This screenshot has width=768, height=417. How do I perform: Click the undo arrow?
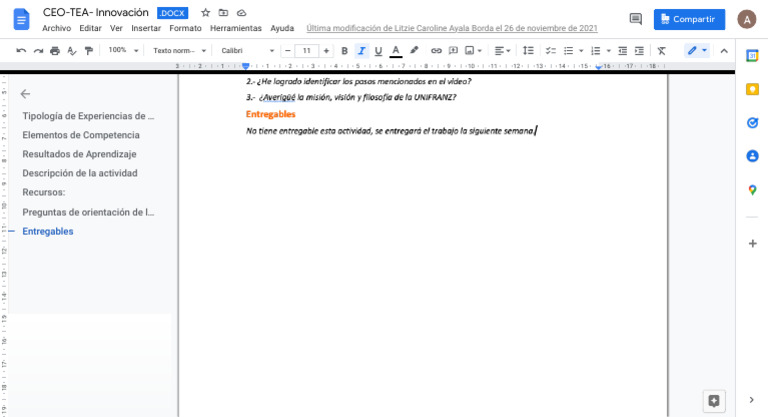tap(21, 50)
